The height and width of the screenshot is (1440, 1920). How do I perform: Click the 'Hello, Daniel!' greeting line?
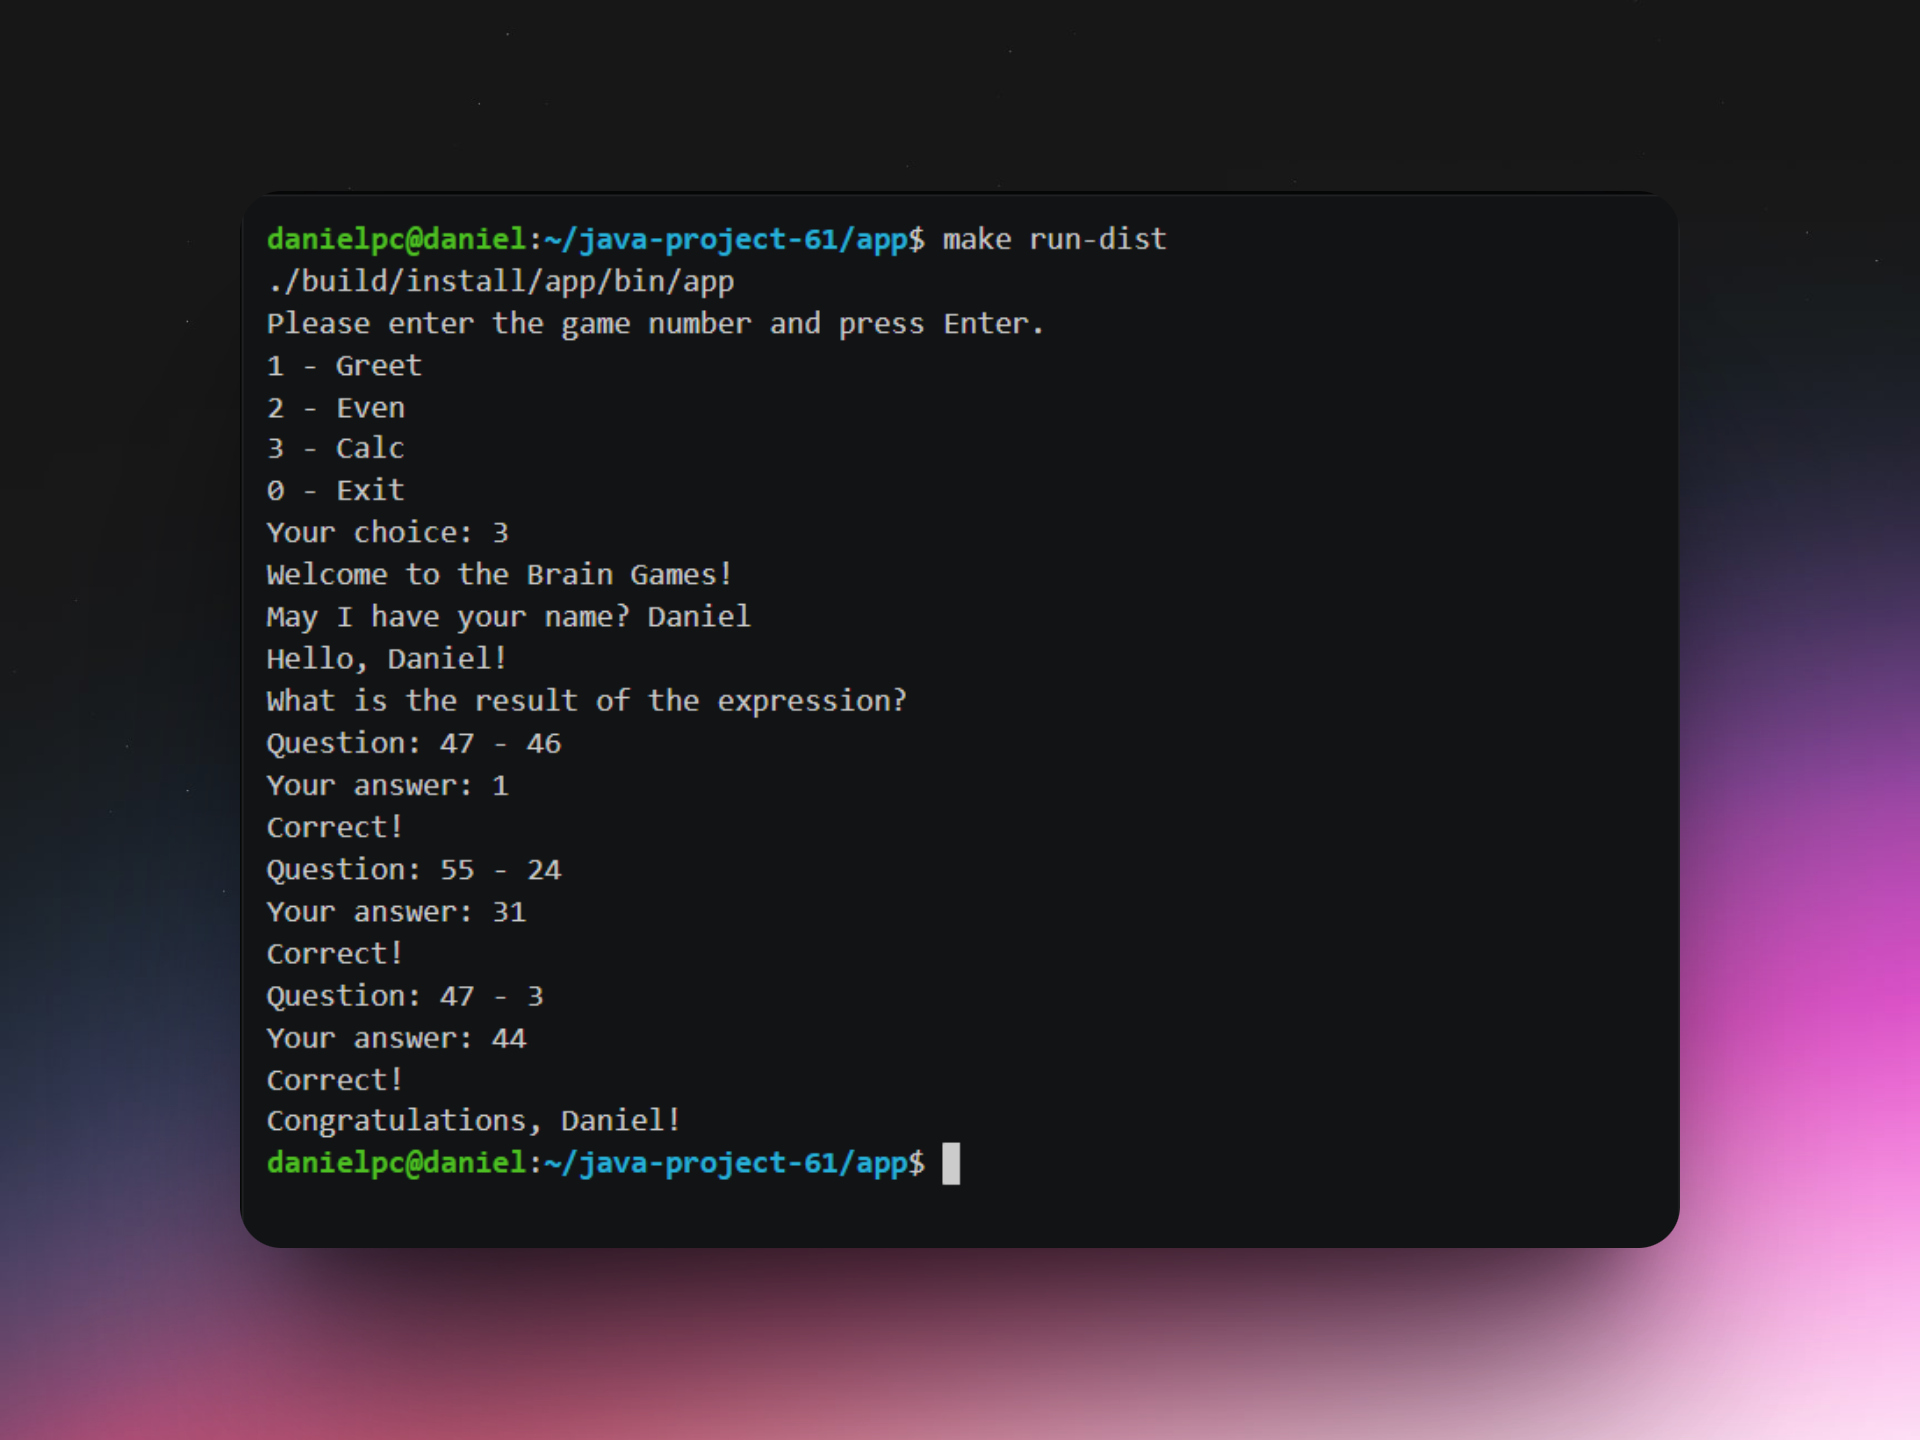pos(387,658)
